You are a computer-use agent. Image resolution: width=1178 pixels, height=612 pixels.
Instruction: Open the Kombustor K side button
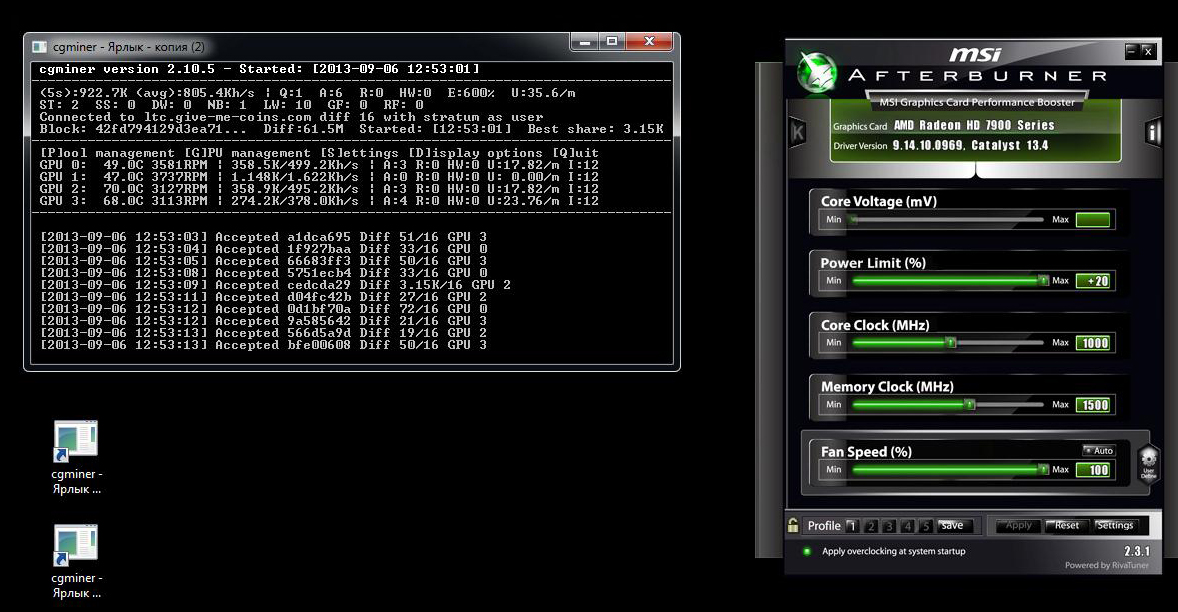798,133
